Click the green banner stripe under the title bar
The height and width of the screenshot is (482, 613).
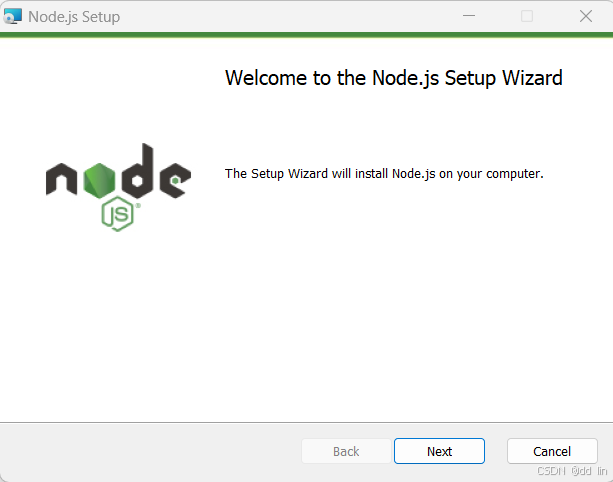pyautogui.click(x=306, y=35)
